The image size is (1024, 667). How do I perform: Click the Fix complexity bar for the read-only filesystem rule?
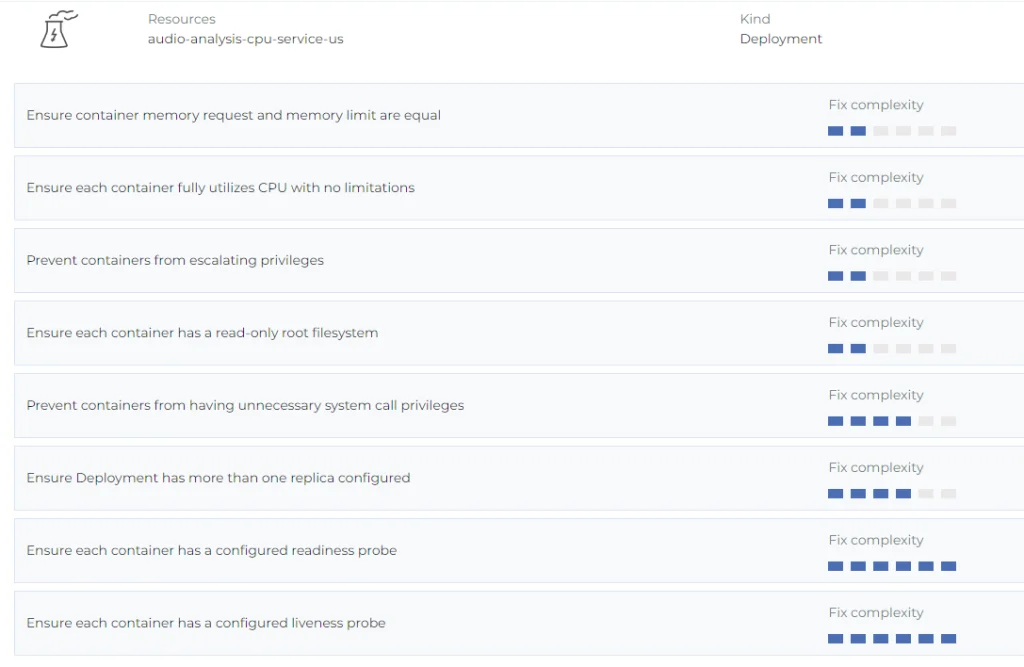point(892,348)
